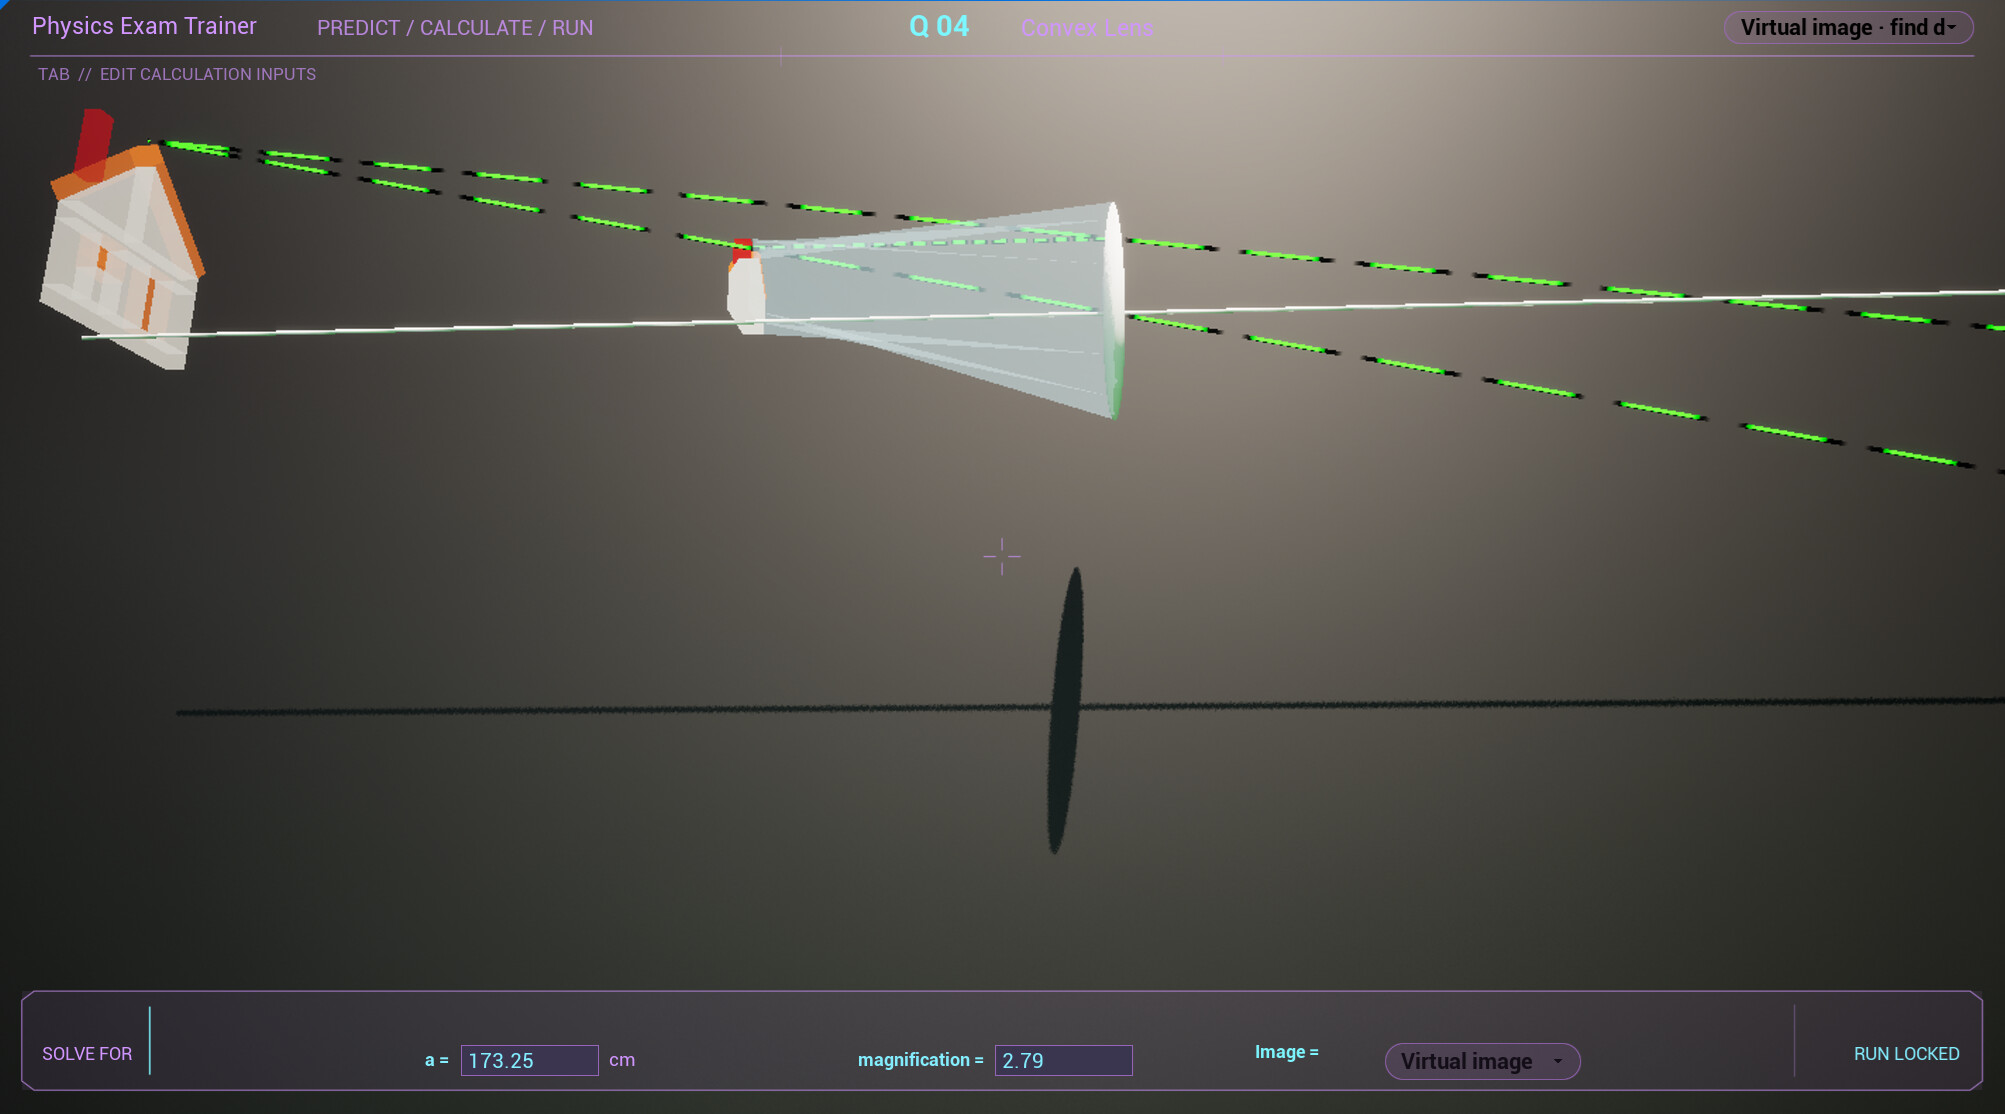
Task: Click the convex lens disc in the scene
Action: point(1114,310)
